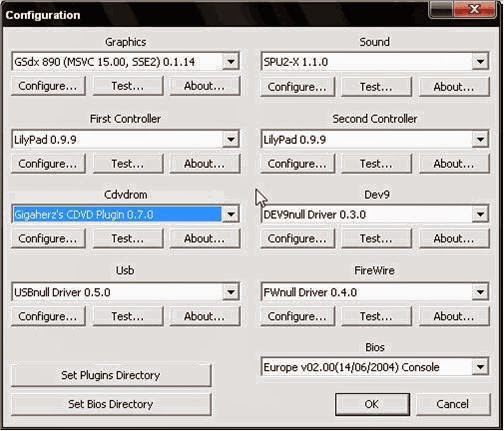Configure the Dev9 driver
The image size is (504, 431).
tap(297, 238)
